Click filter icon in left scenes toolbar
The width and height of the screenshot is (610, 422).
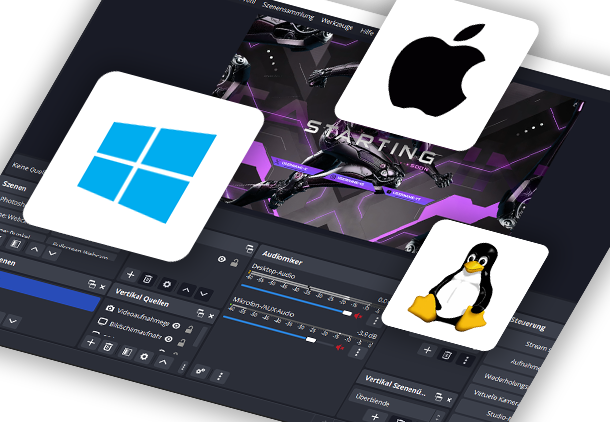(x=16, y=244)
